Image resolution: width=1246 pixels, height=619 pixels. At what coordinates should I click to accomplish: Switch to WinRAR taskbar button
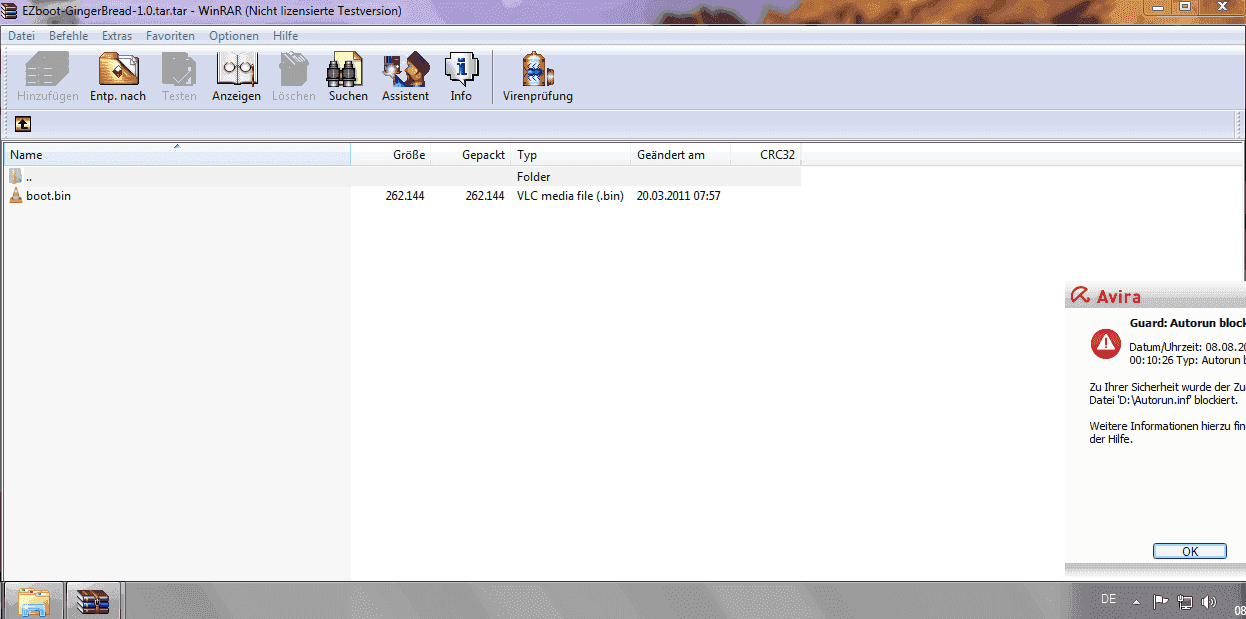(94, 601)
